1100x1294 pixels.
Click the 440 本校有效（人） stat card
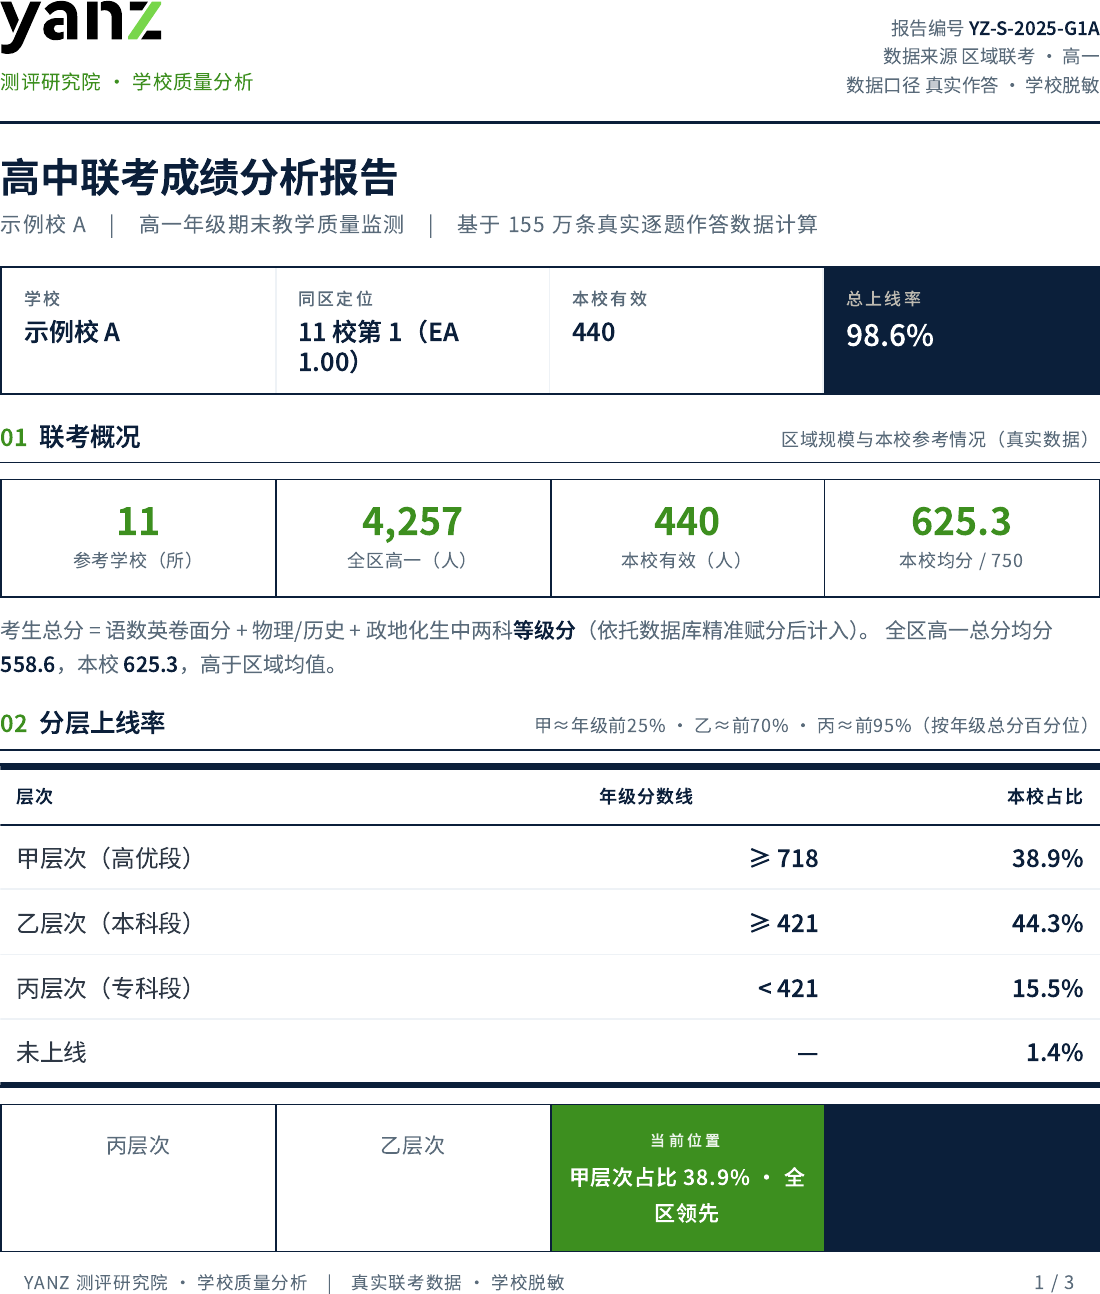click(x=687, y=538)
